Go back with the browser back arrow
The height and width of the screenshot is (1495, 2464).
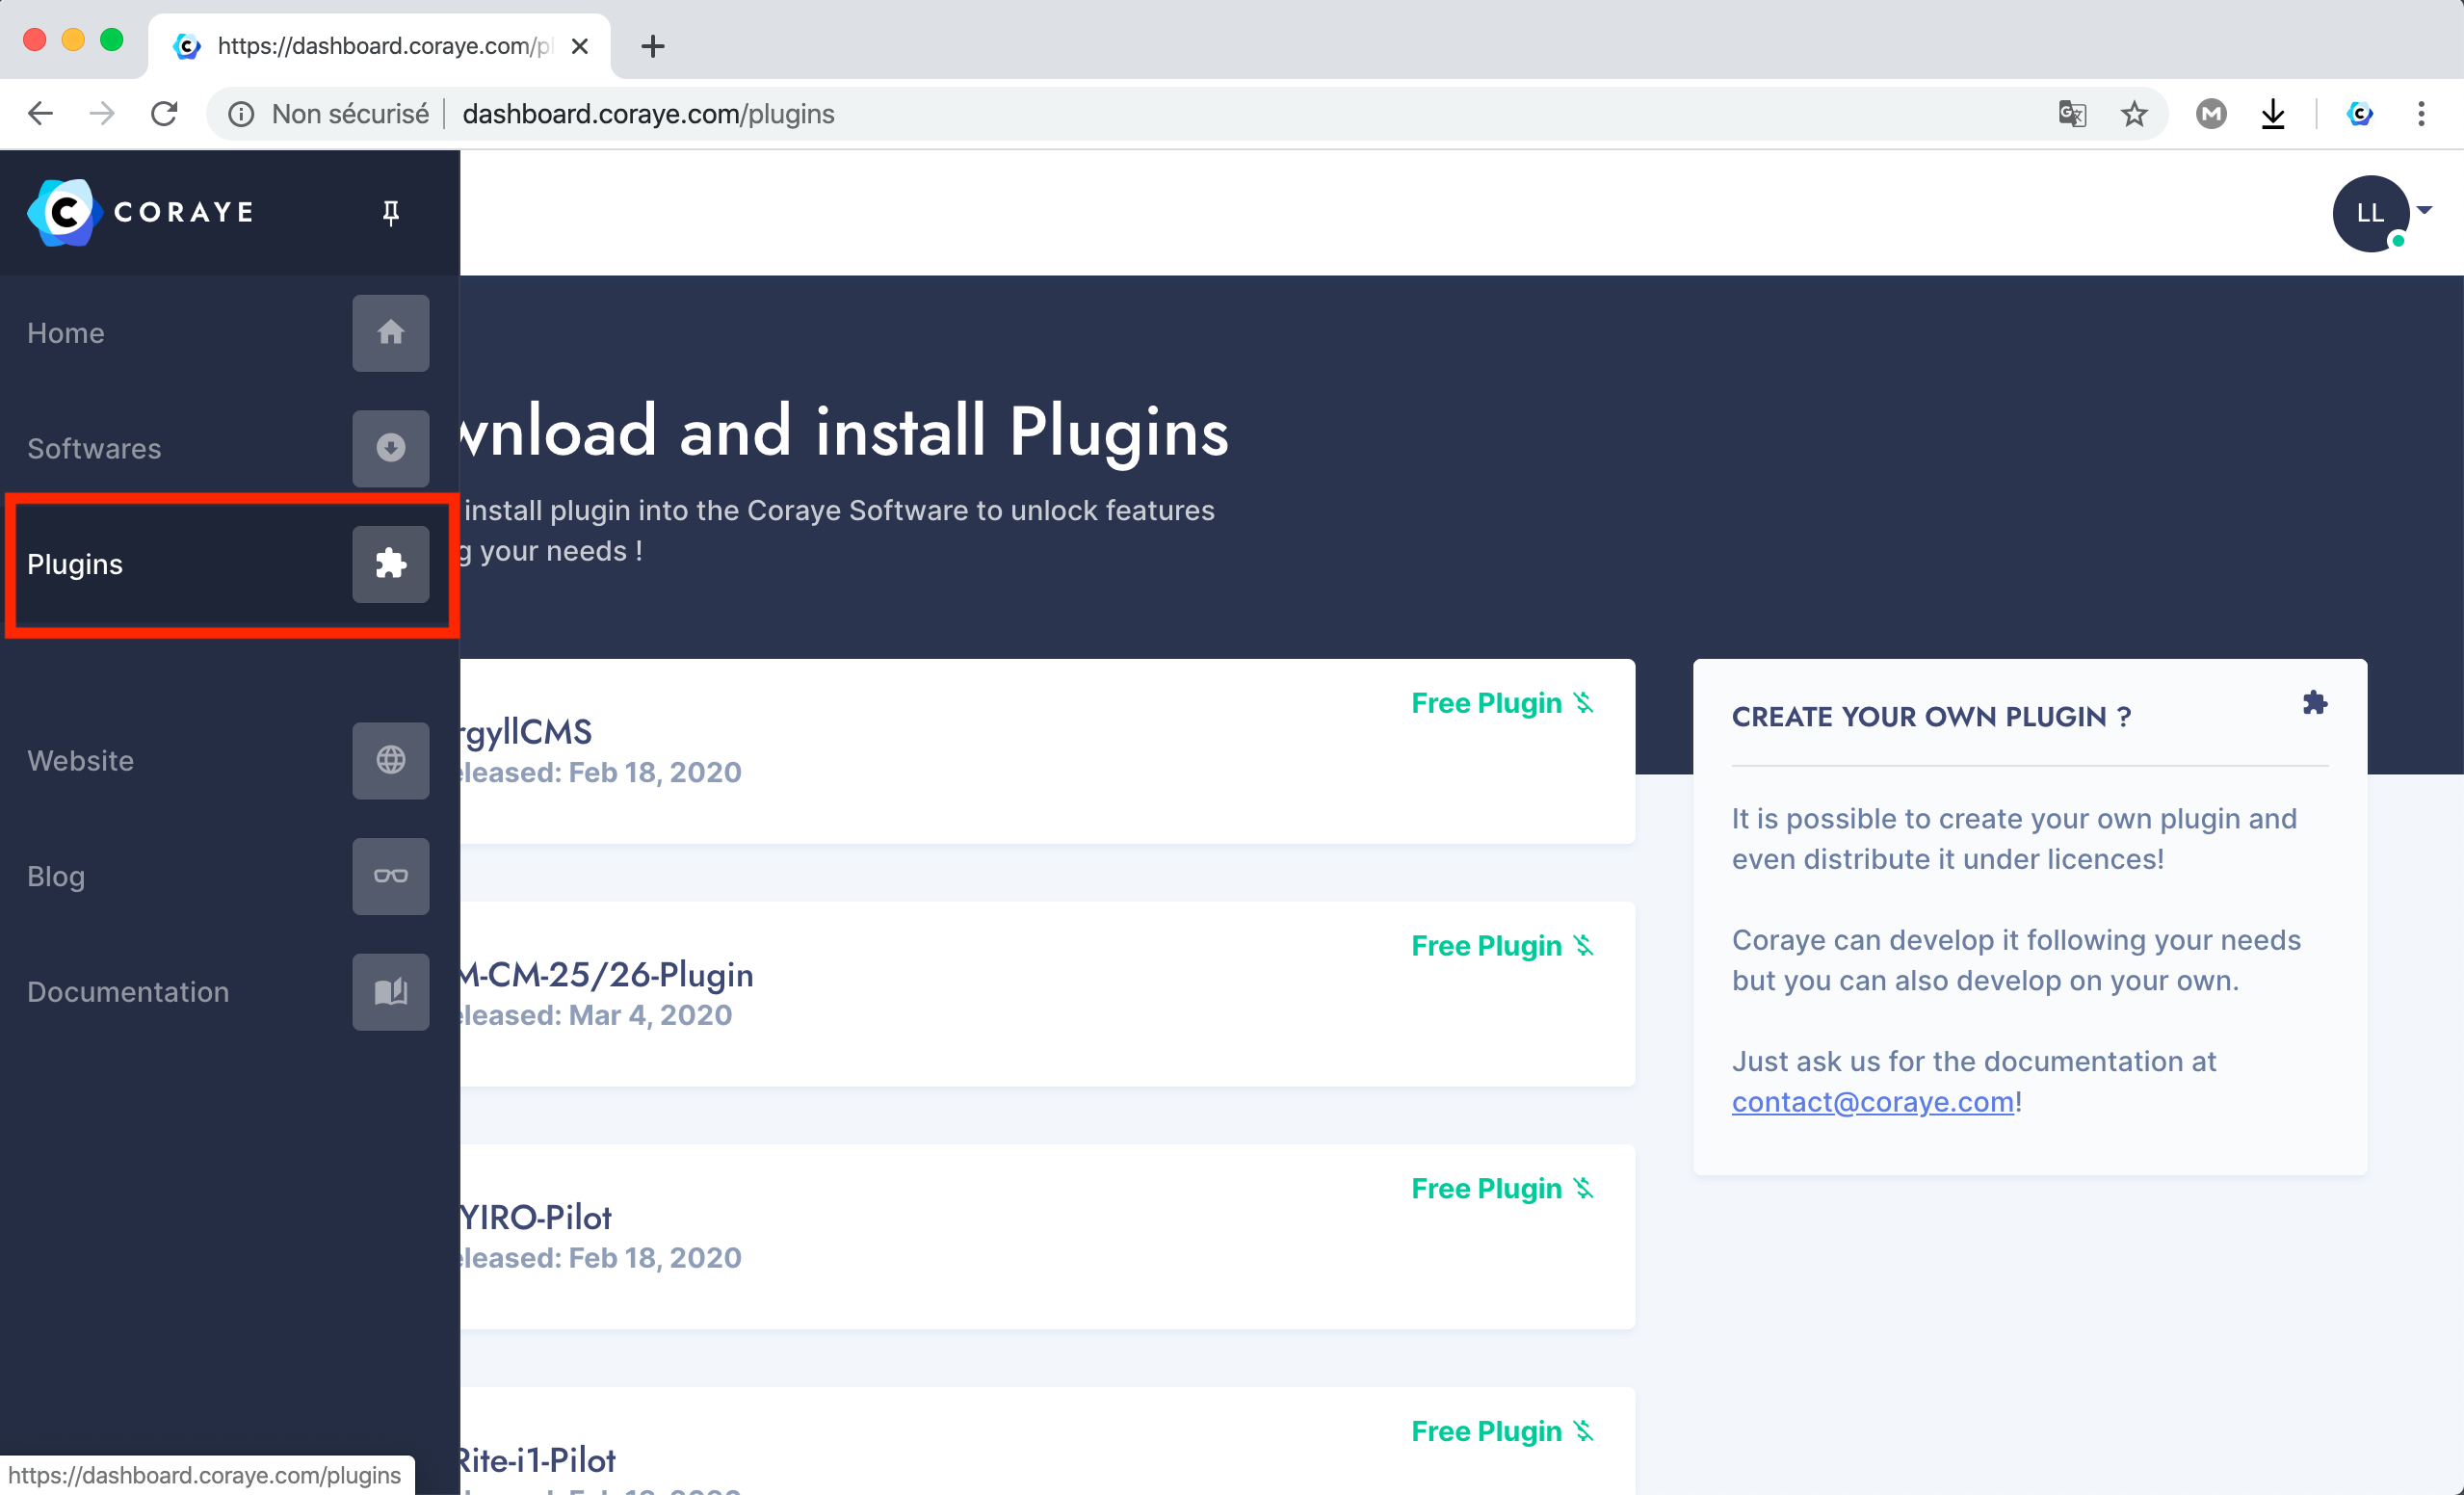tap(40, 114)
